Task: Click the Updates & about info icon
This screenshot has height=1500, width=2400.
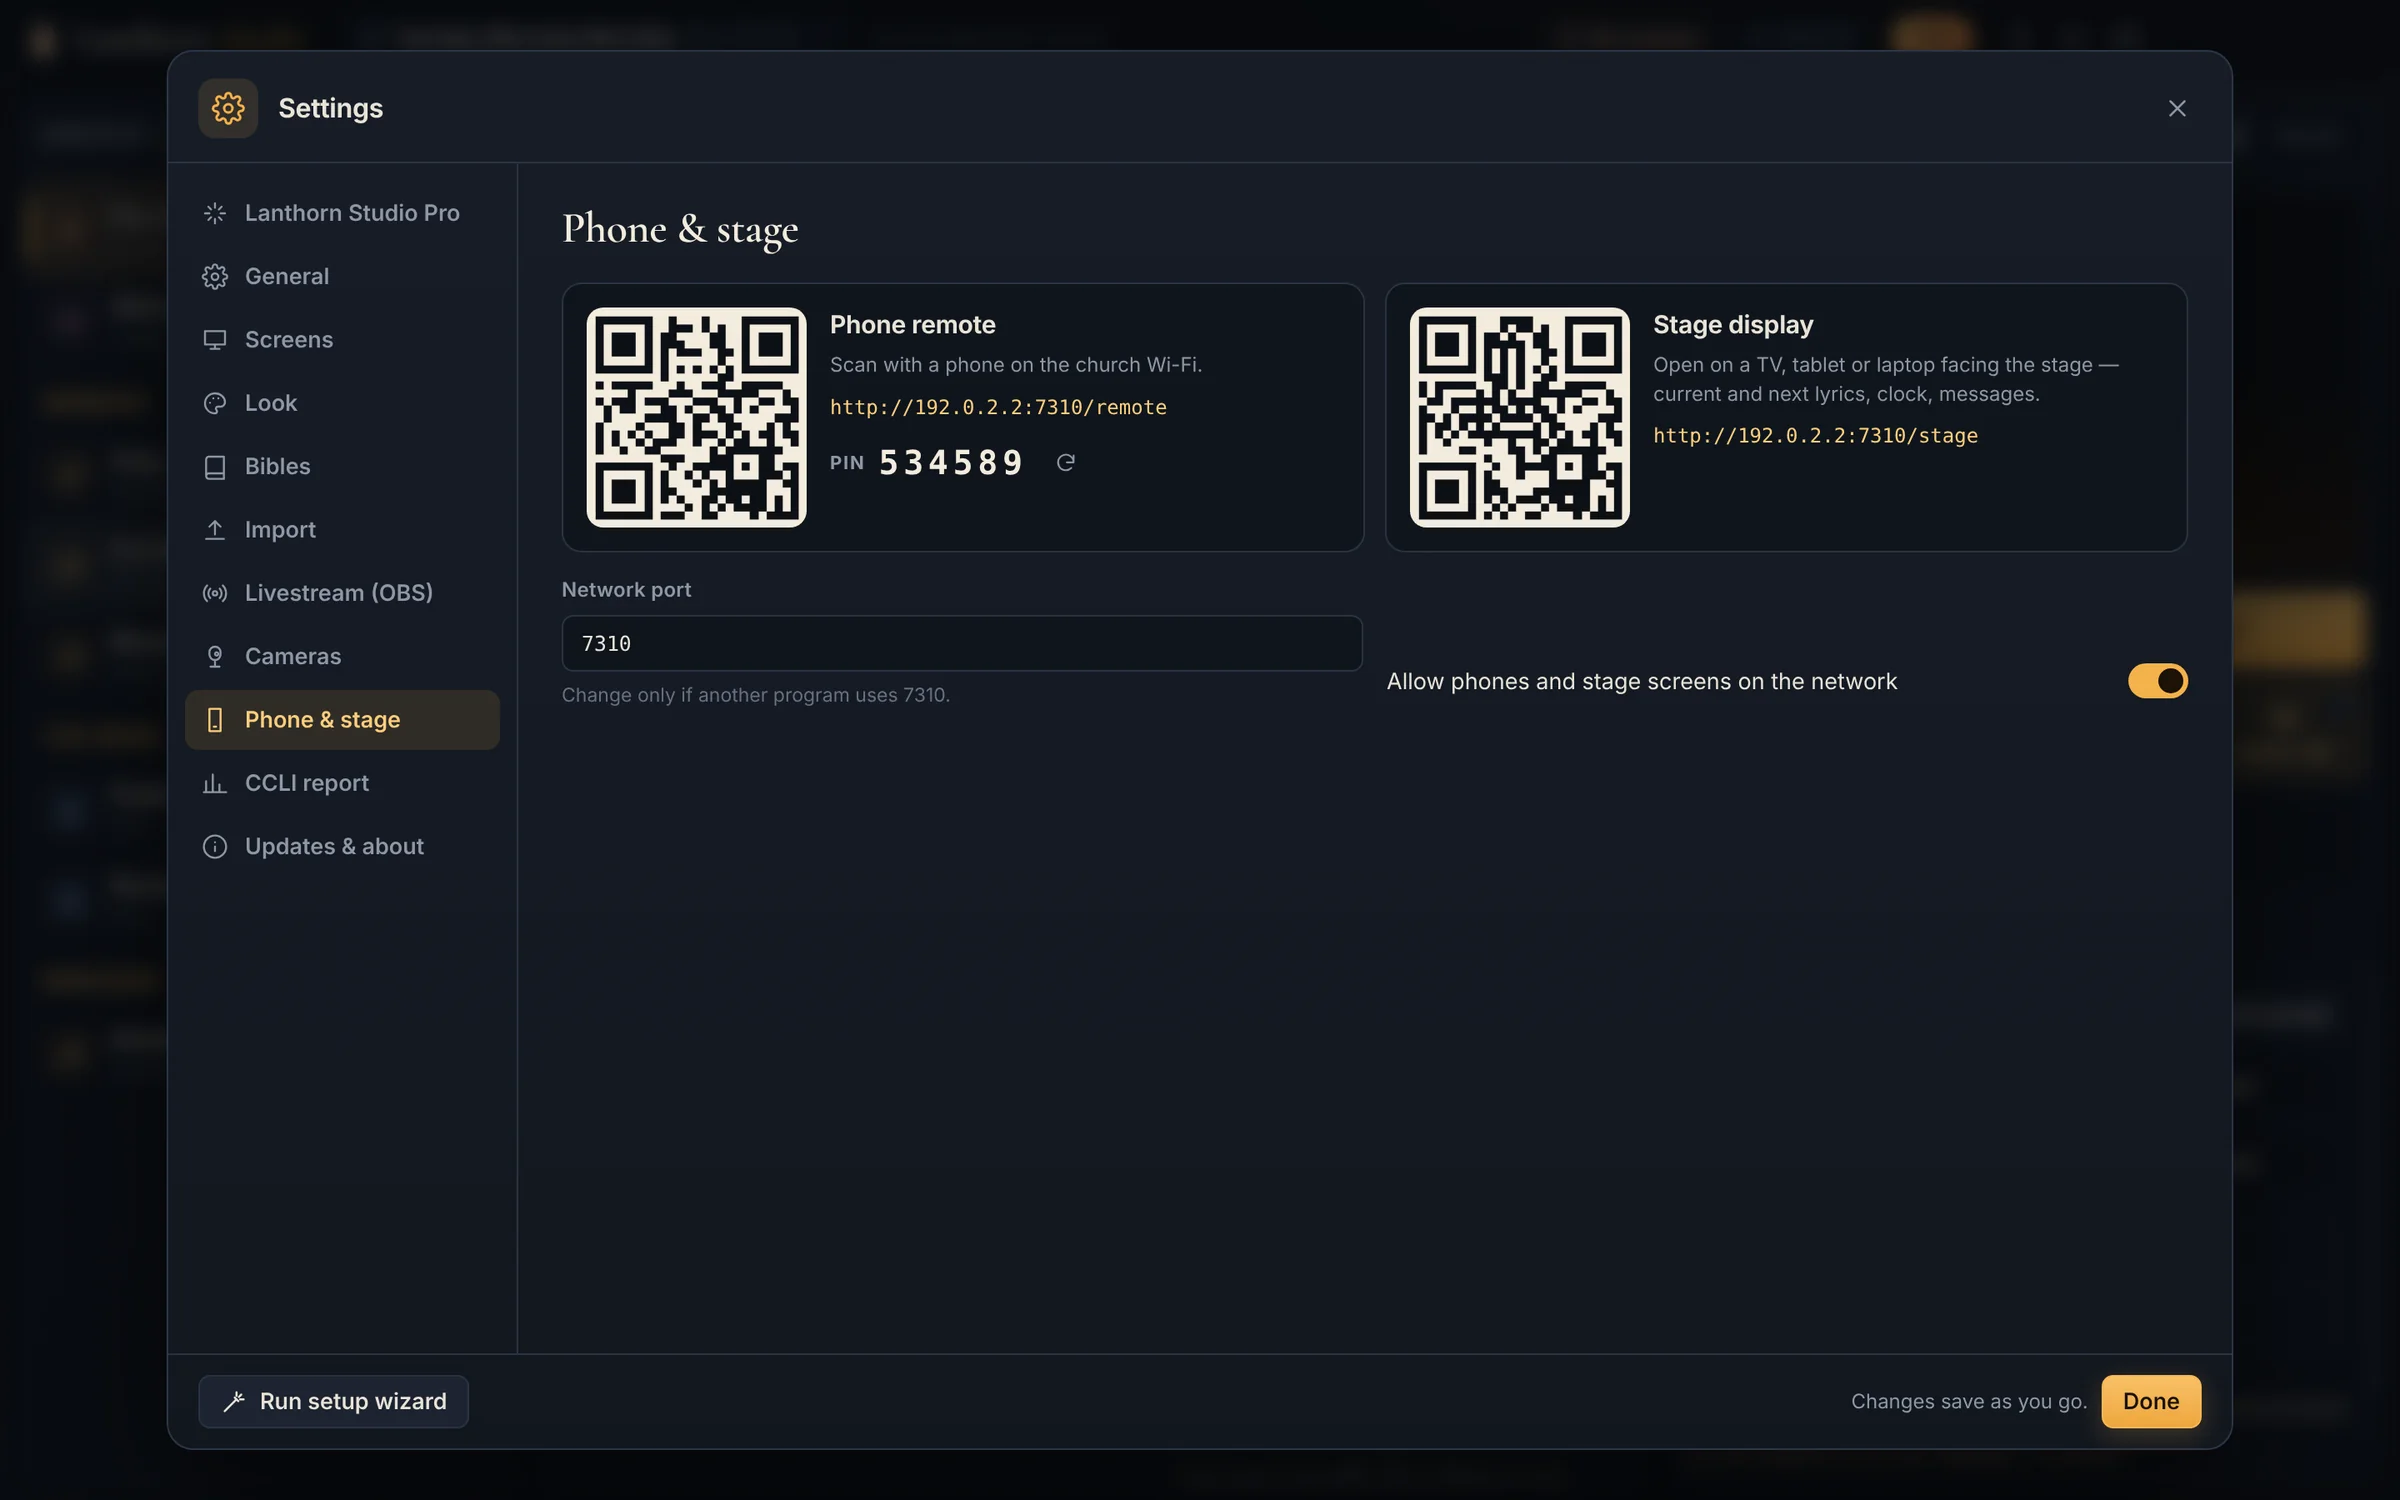Action: click(215, 846)
